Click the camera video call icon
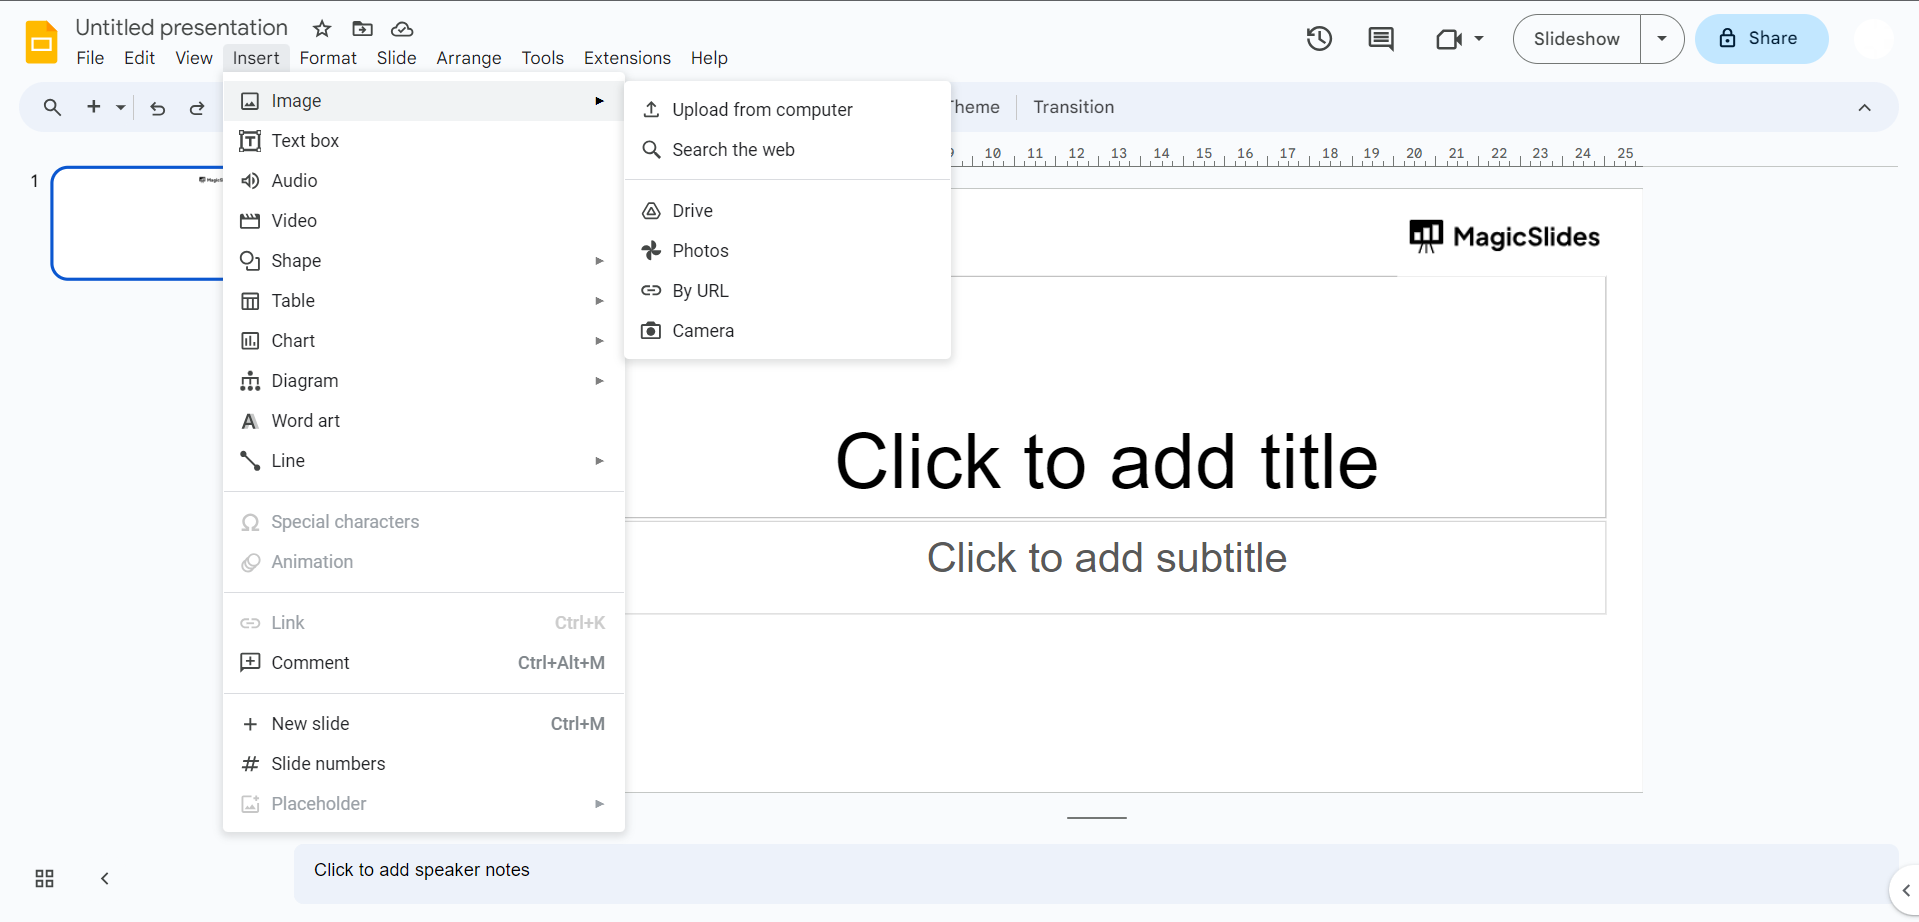The height and width of the screenshot is (922, 1919). click(x=1449, y=39)
